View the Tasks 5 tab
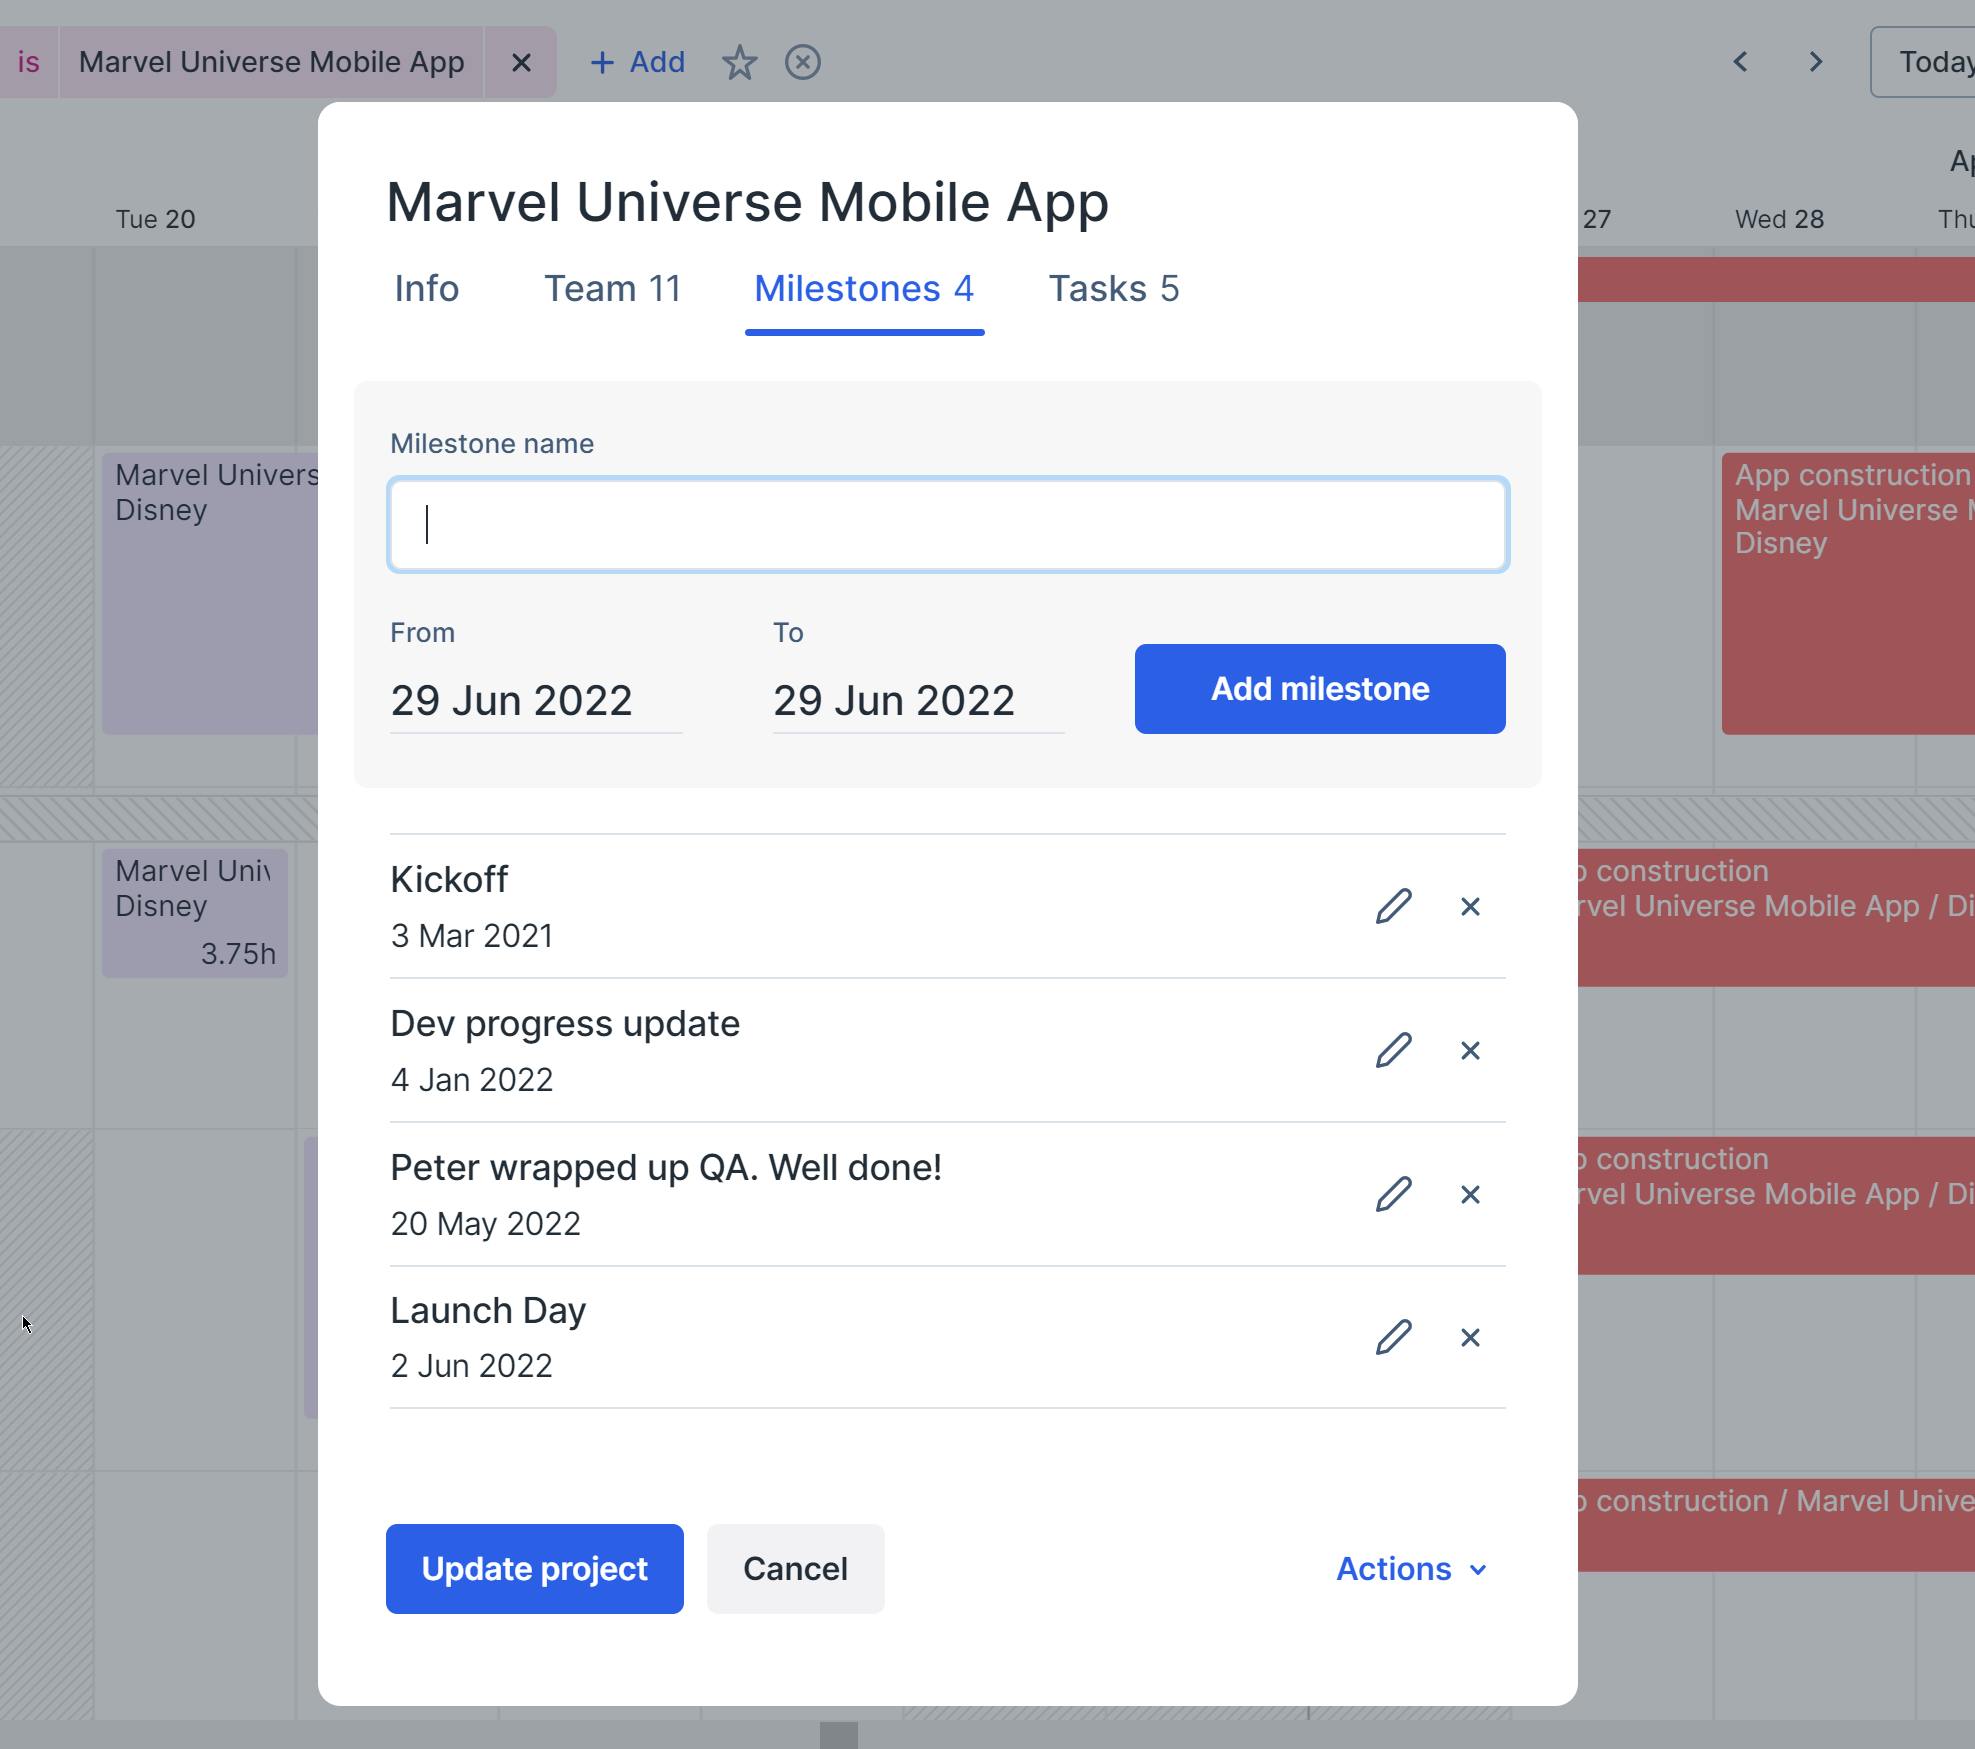The width and height of the screenshot is (1975, 1749). coord(1114,289)
